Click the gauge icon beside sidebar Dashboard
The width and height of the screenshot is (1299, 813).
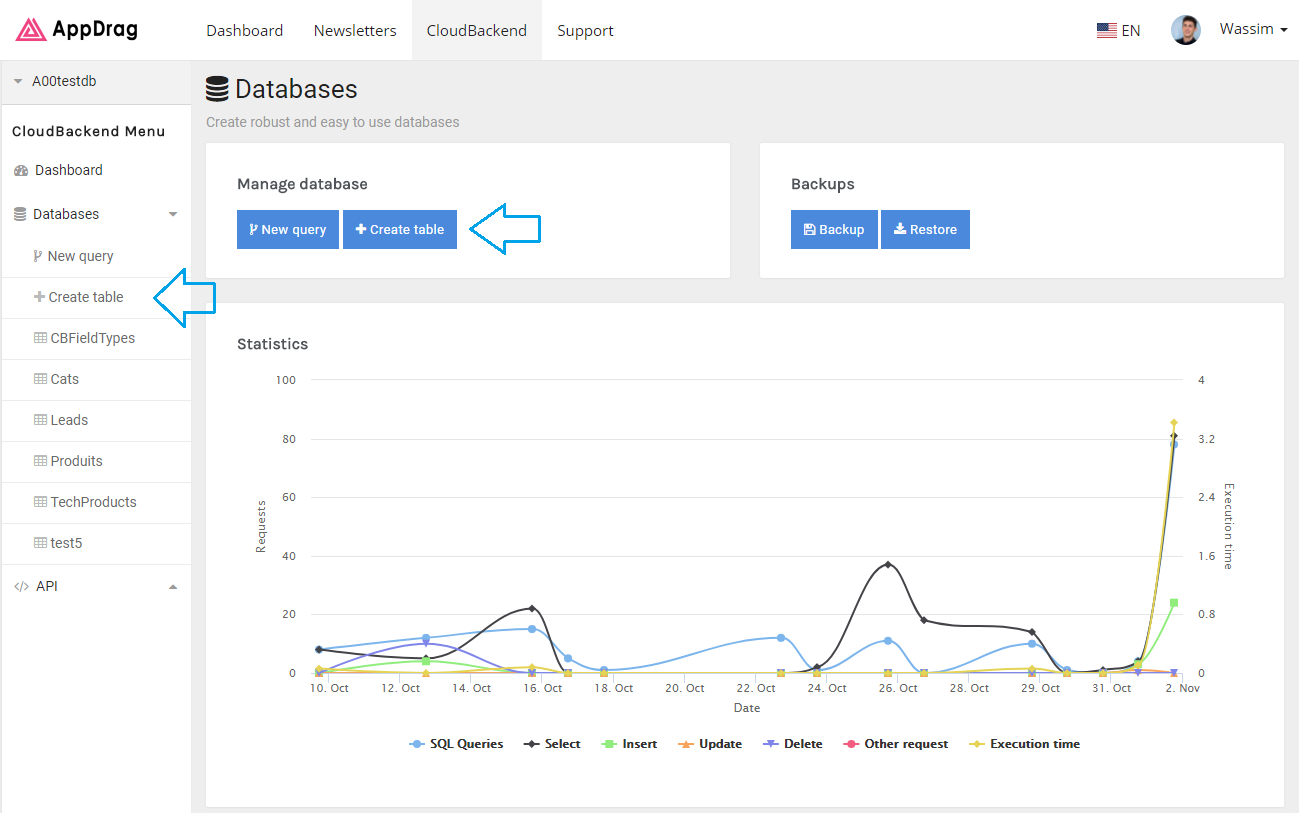point(21,171)
